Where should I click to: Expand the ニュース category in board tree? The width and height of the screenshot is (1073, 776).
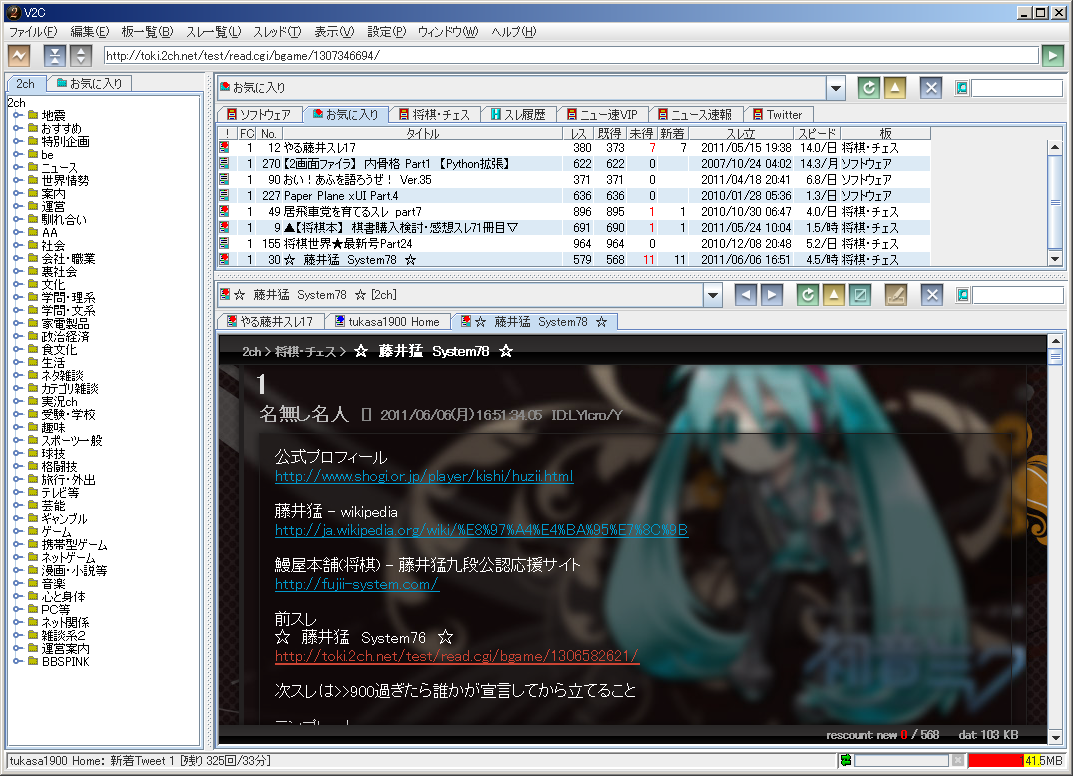pyautogui.click(x=18, y=168)
